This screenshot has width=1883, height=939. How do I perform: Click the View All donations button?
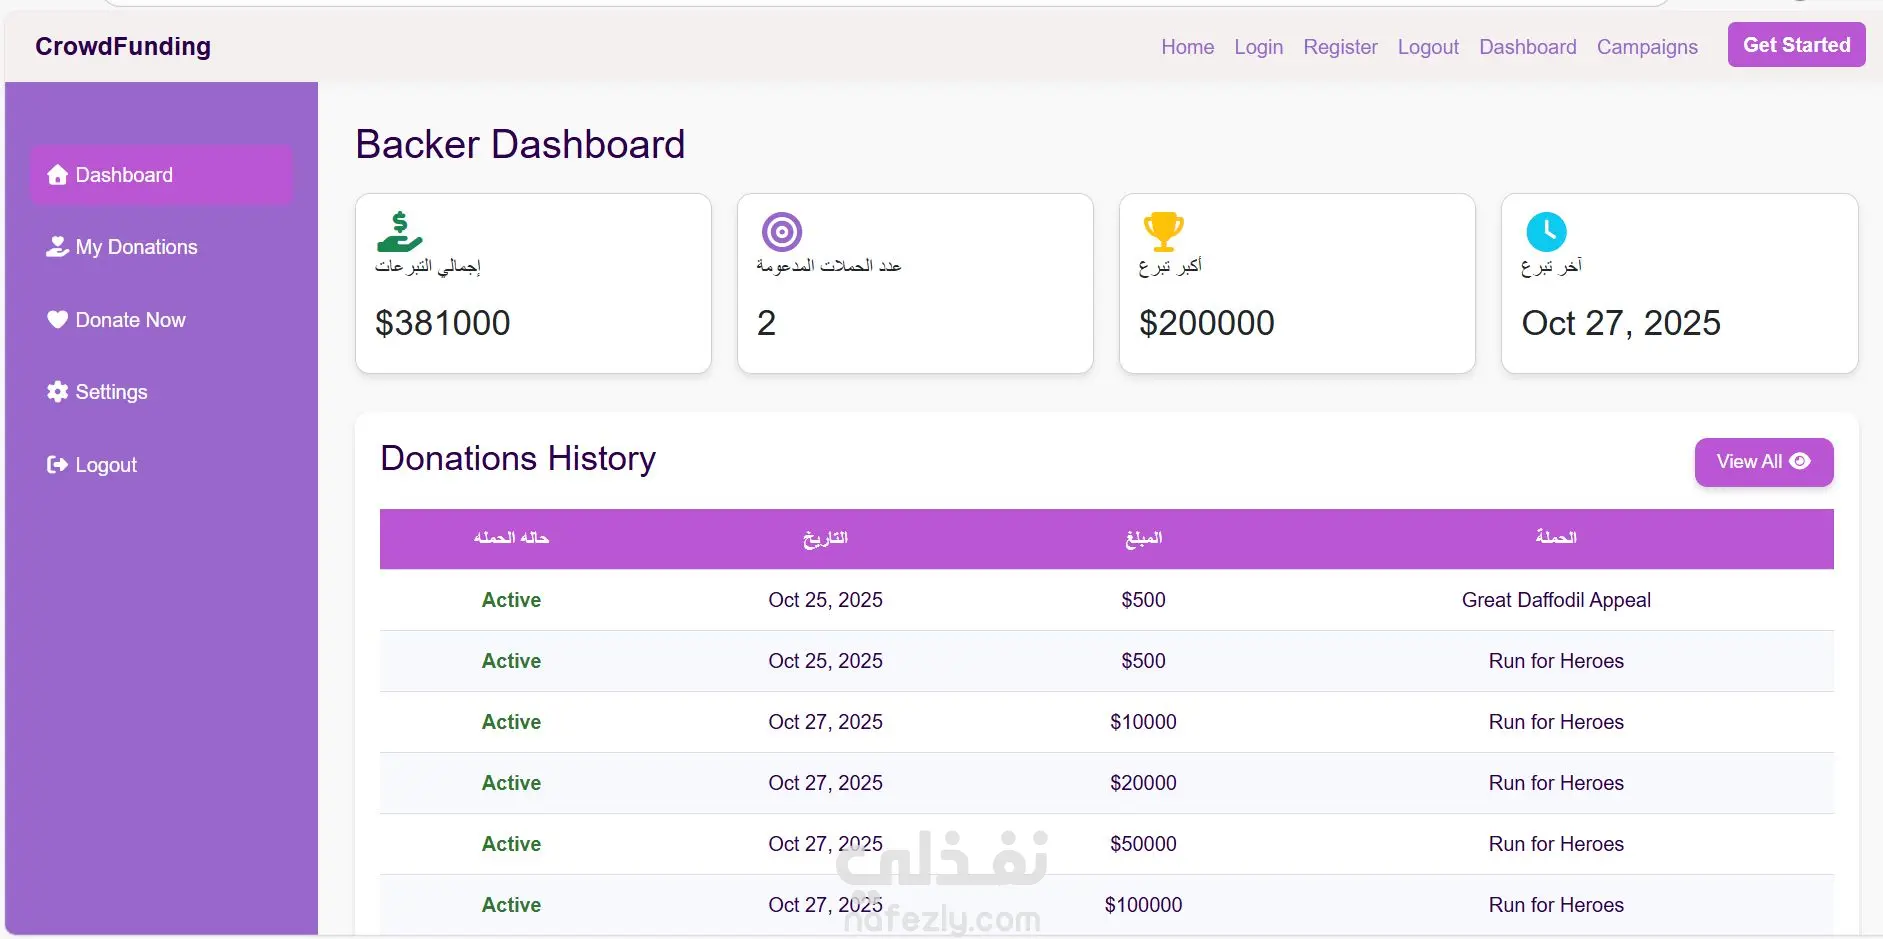pos(1764,462)
